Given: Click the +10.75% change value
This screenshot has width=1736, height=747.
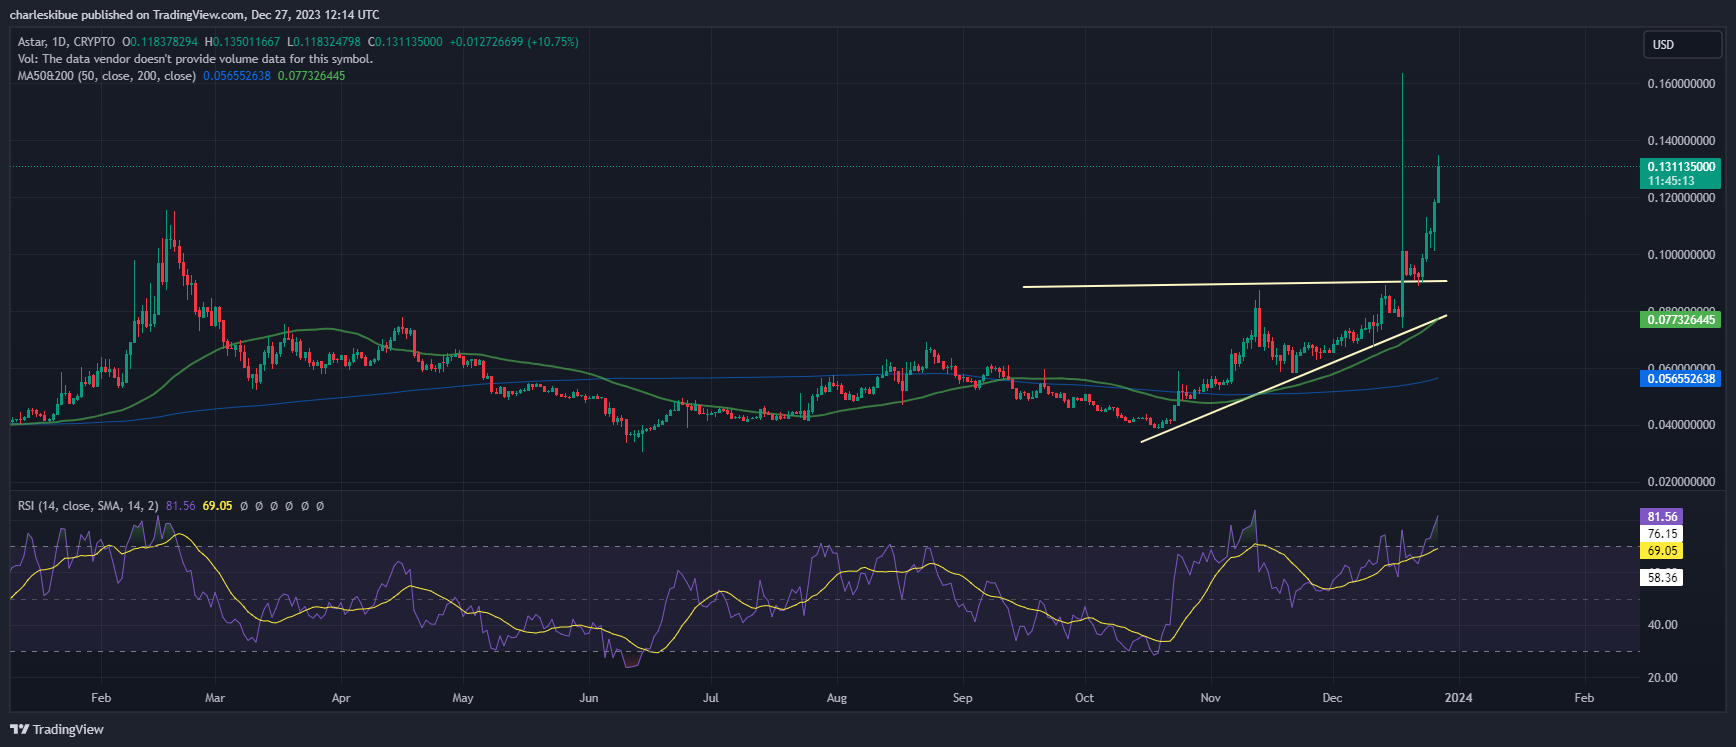Looking at the screenshot, I should (553, 42).
